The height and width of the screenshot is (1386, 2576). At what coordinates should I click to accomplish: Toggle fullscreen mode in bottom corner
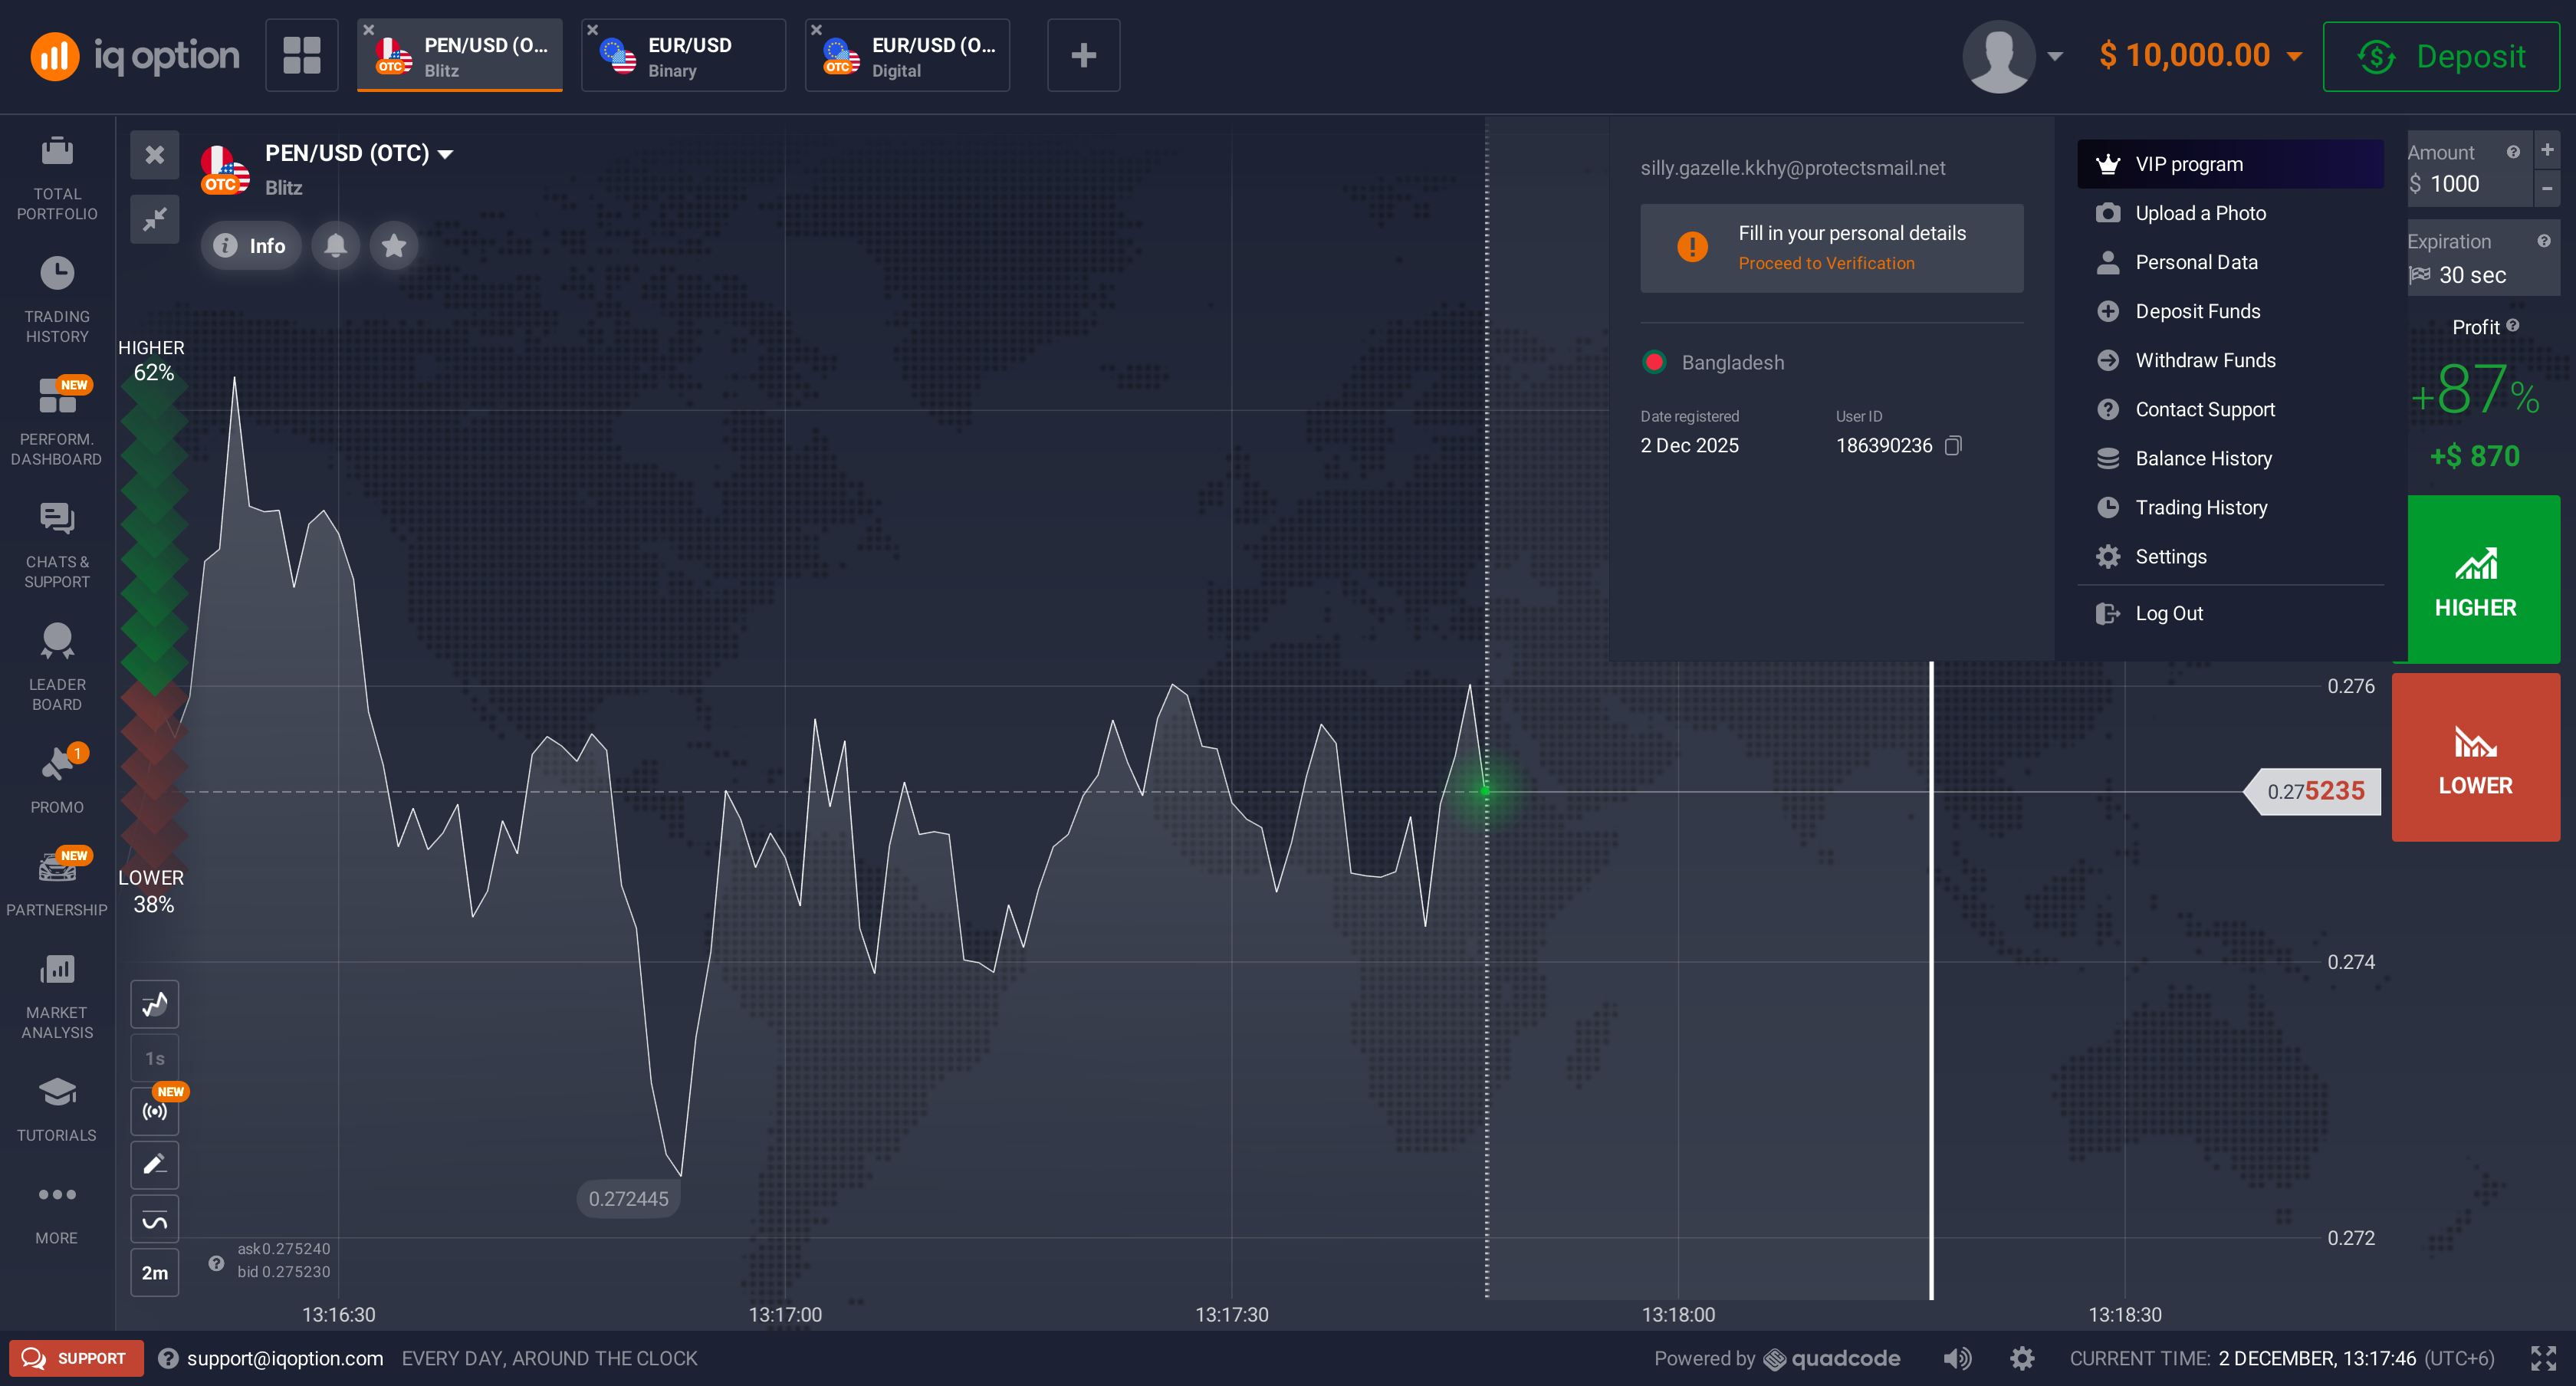pos(2543,1358)
